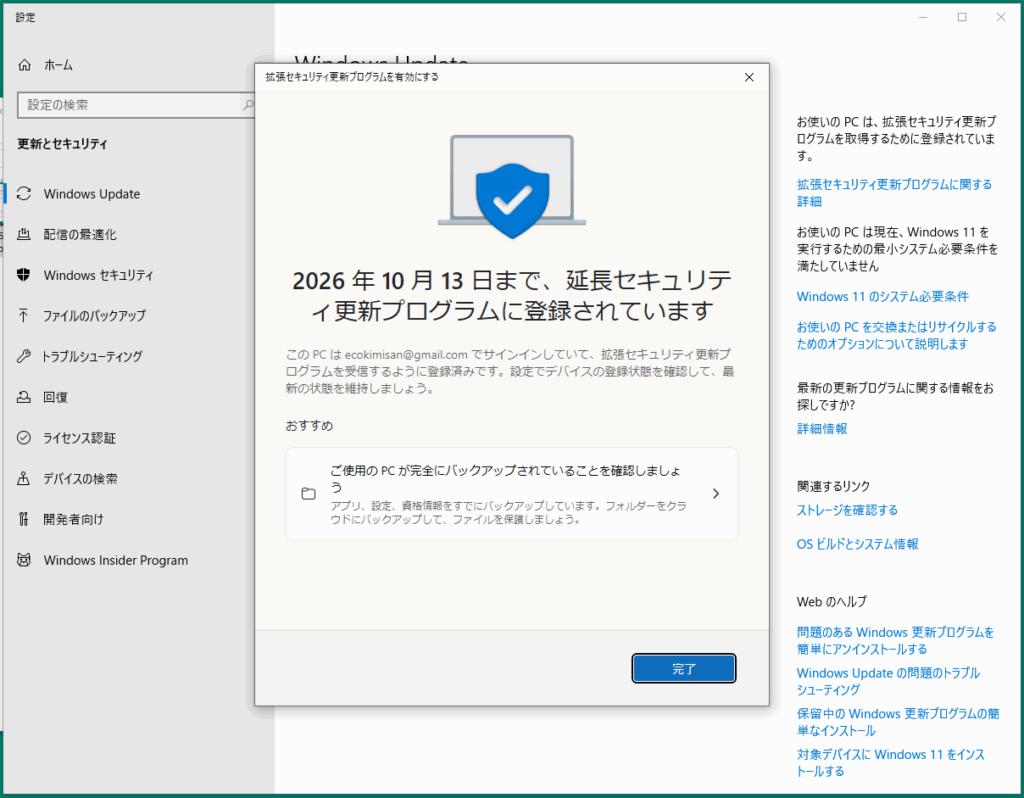
Task: Click the ご使用の PC backup recommendation card title
Action: click(x=505, y=479)
